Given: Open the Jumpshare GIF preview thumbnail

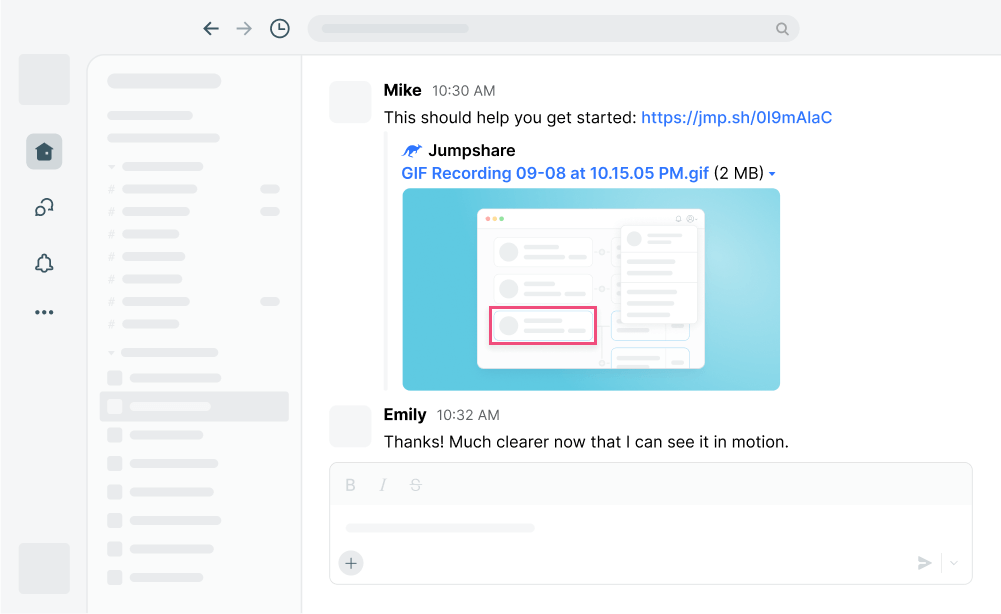Looking at the screenshot, I should (x=591, y=289).
